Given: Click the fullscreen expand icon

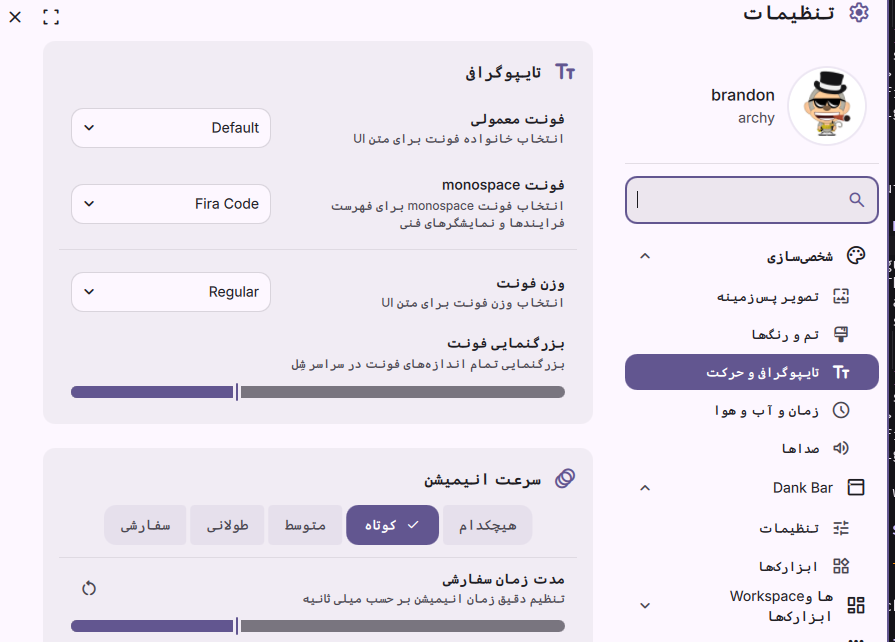Looking at the screenshot, I should (52, 17).
